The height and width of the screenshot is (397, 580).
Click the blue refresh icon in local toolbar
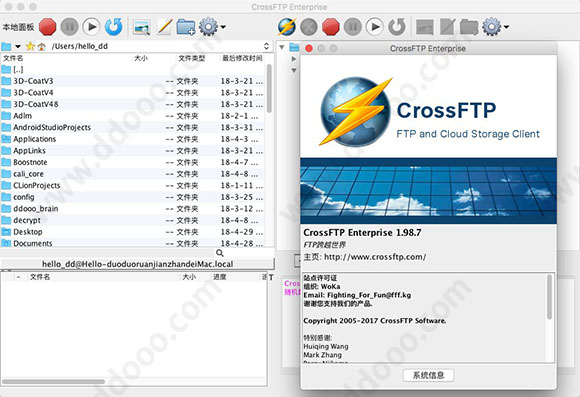tap(113, 27)
